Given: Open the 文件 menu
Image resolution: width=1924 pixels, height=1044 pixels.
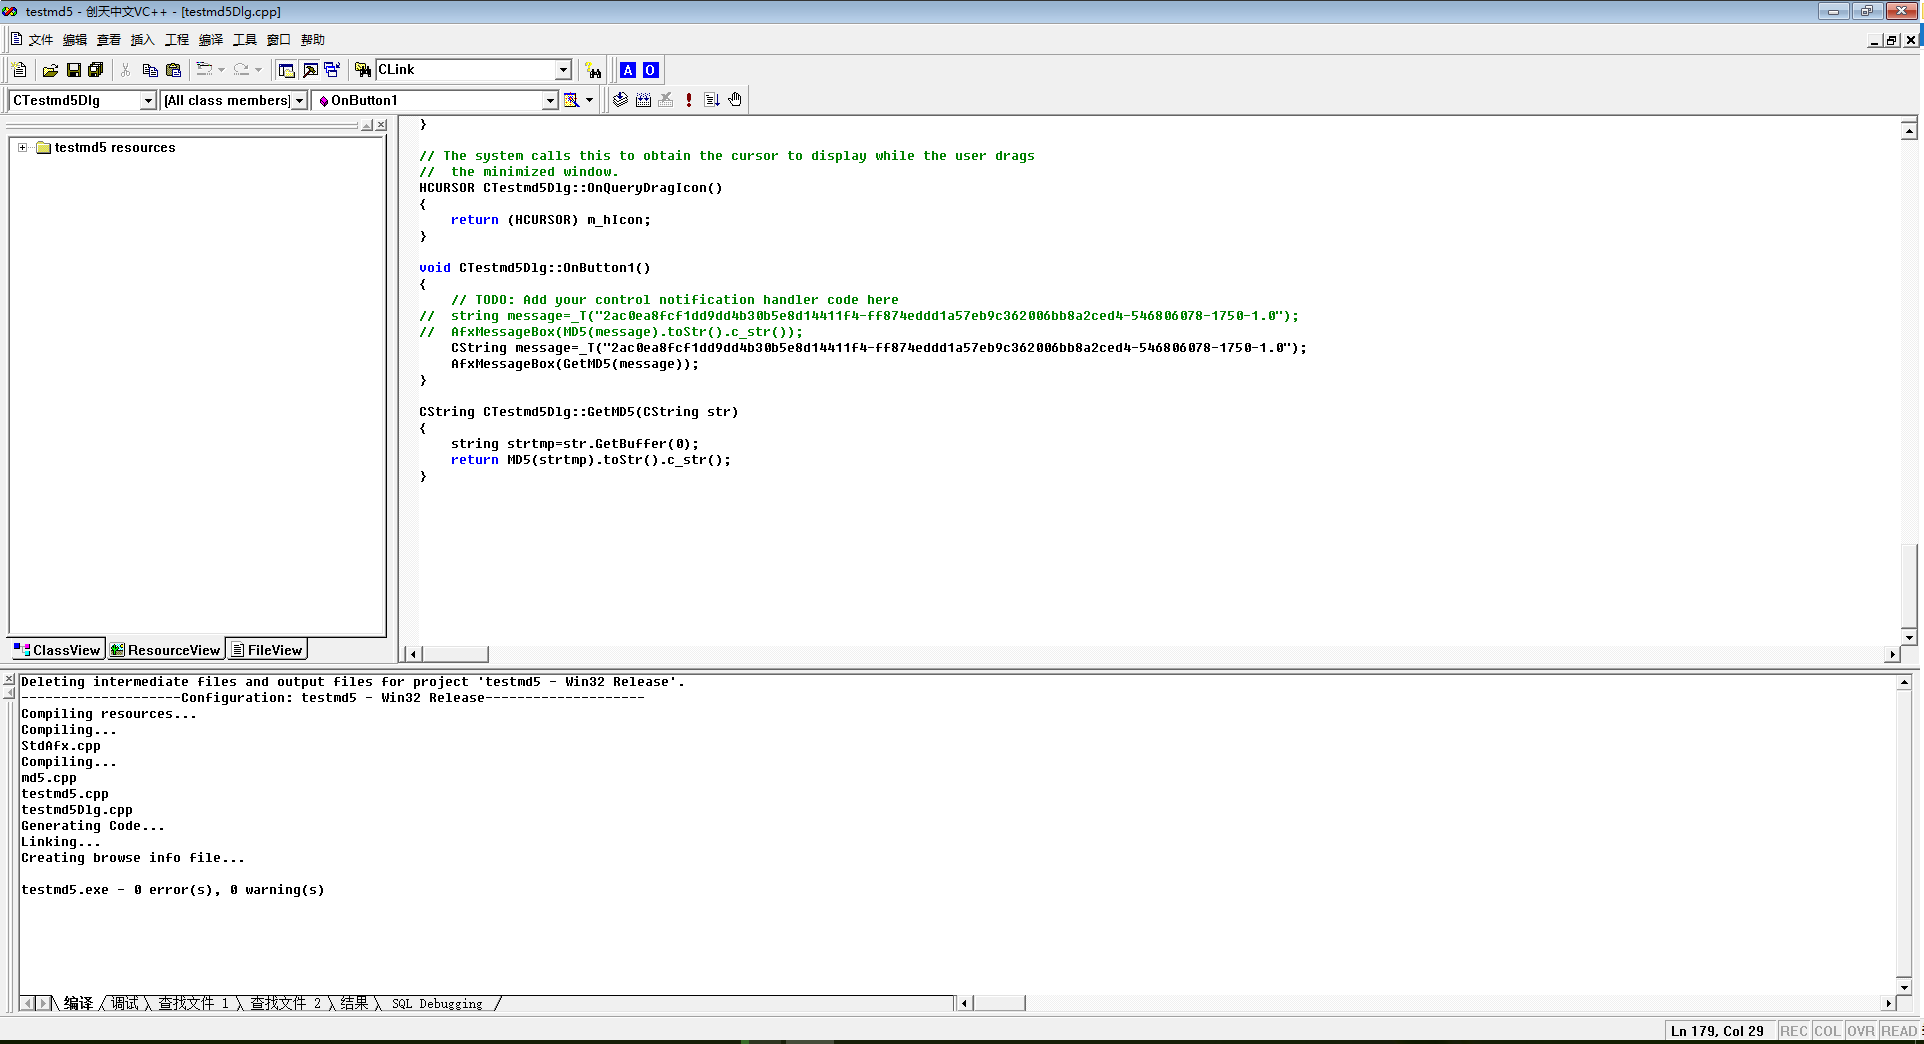Looking at the screenshot, I should coord(41,40).
